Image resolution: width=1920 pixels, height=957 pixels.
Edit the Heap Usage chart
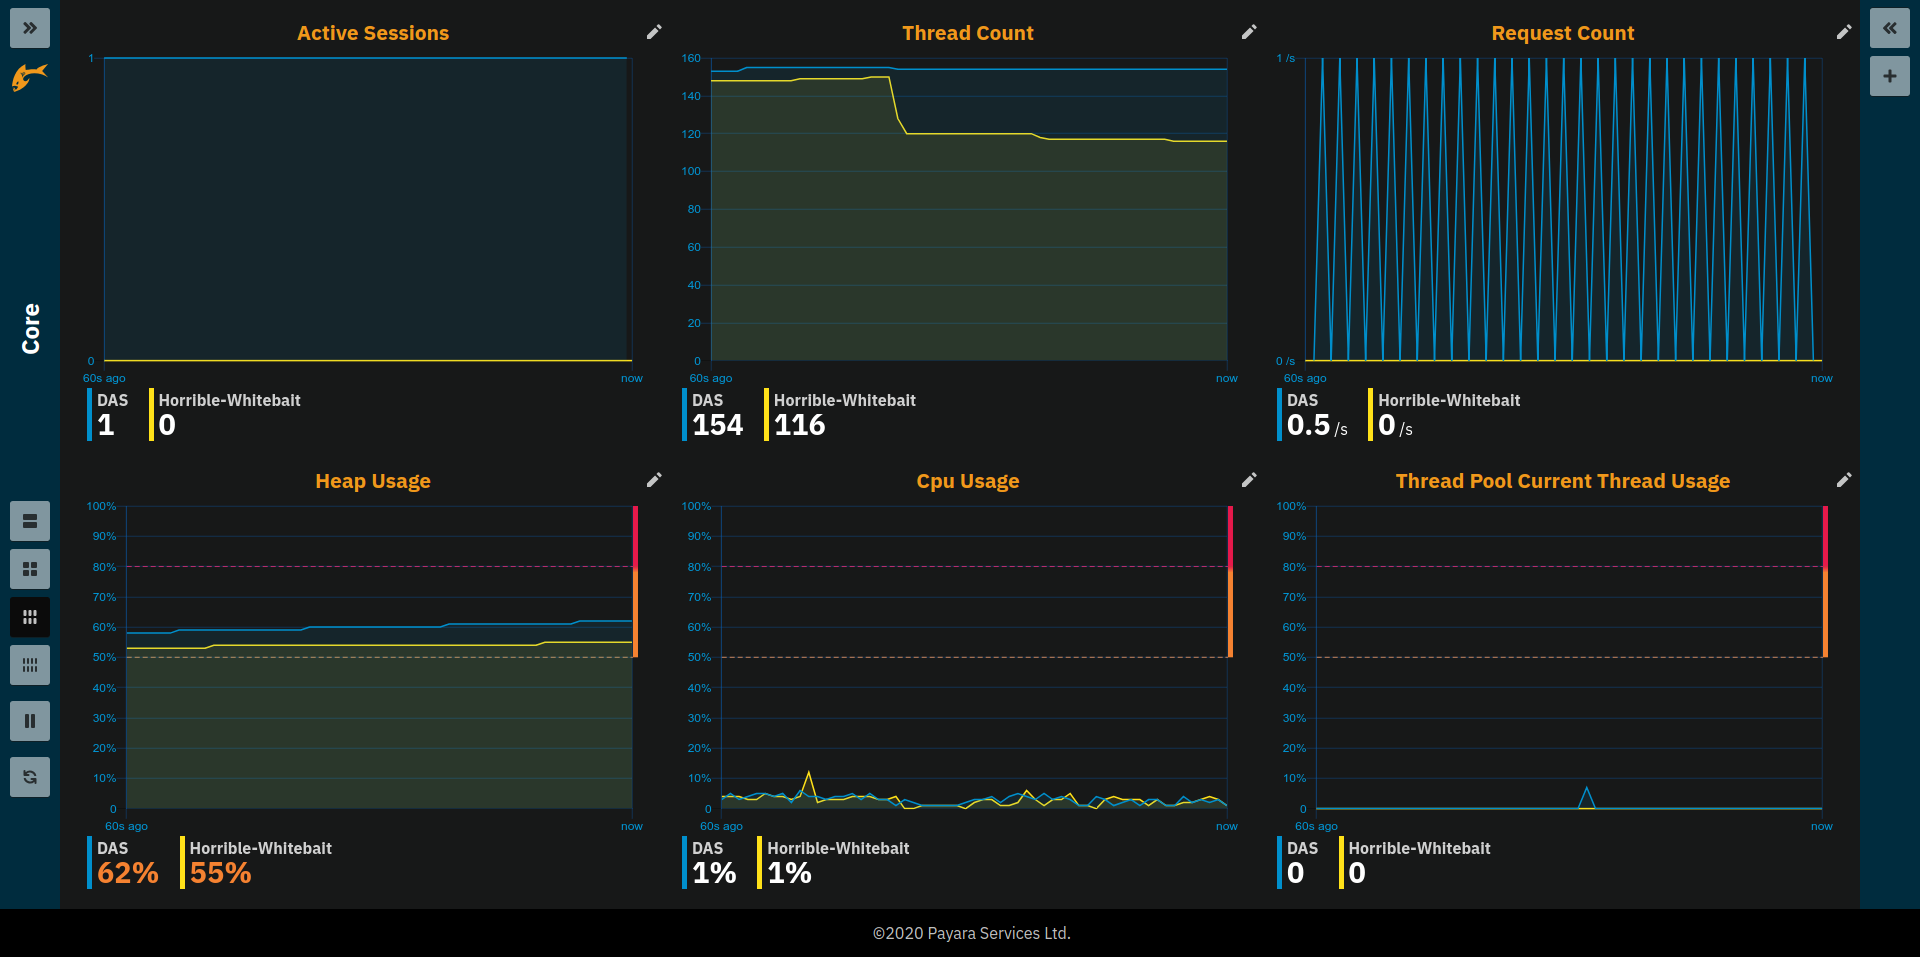point(654,480)
